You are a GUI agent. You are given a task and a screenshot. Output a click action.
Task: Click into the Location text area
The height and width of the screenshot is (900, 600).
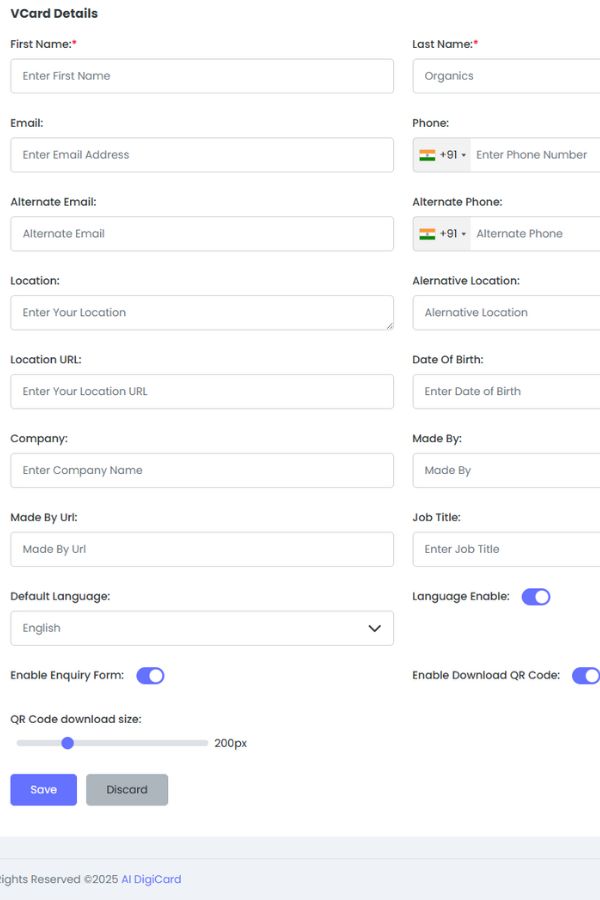[x=202, y=312]
